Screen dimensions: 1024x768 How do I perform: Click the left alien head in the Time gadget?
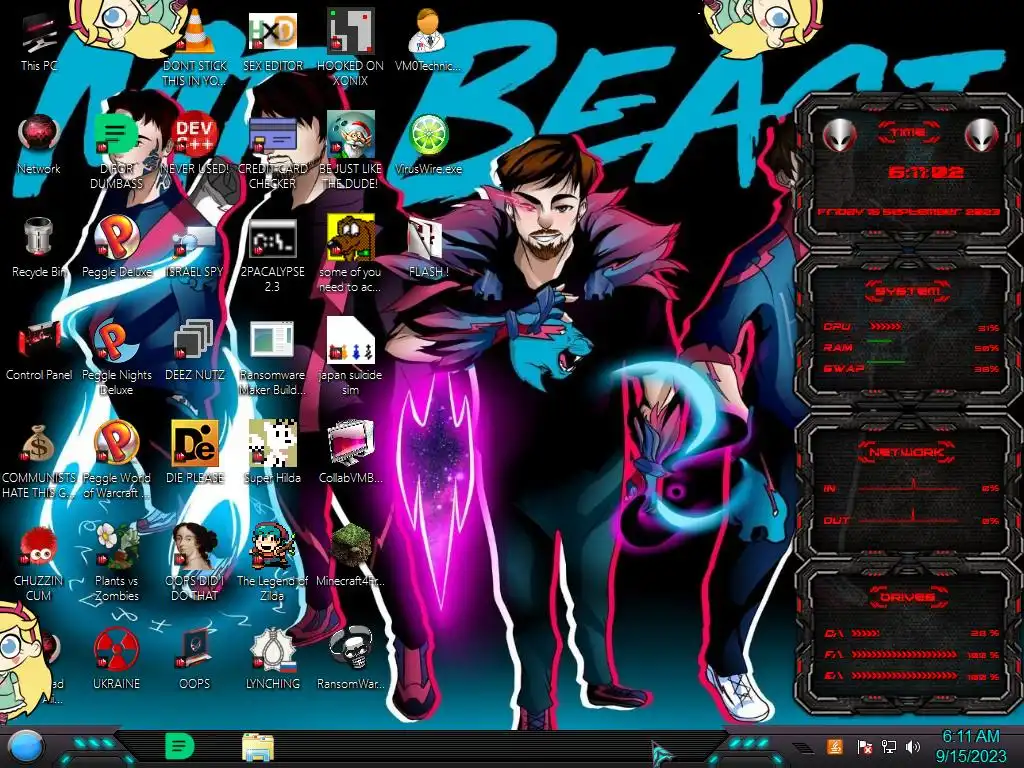840,135
